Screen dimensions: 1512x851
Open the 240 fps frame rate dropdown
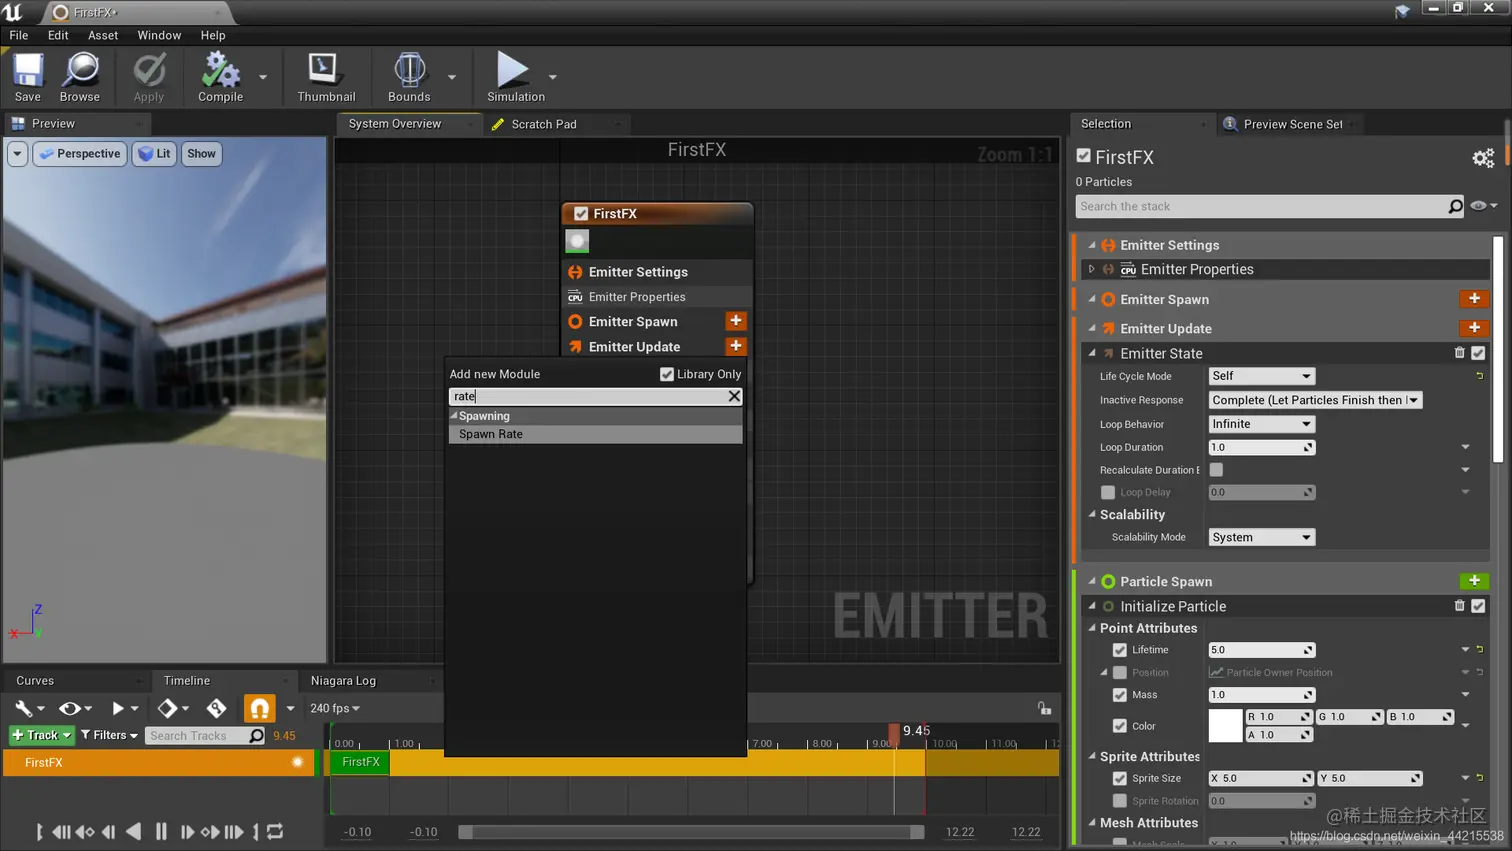(x=335, y=708)
